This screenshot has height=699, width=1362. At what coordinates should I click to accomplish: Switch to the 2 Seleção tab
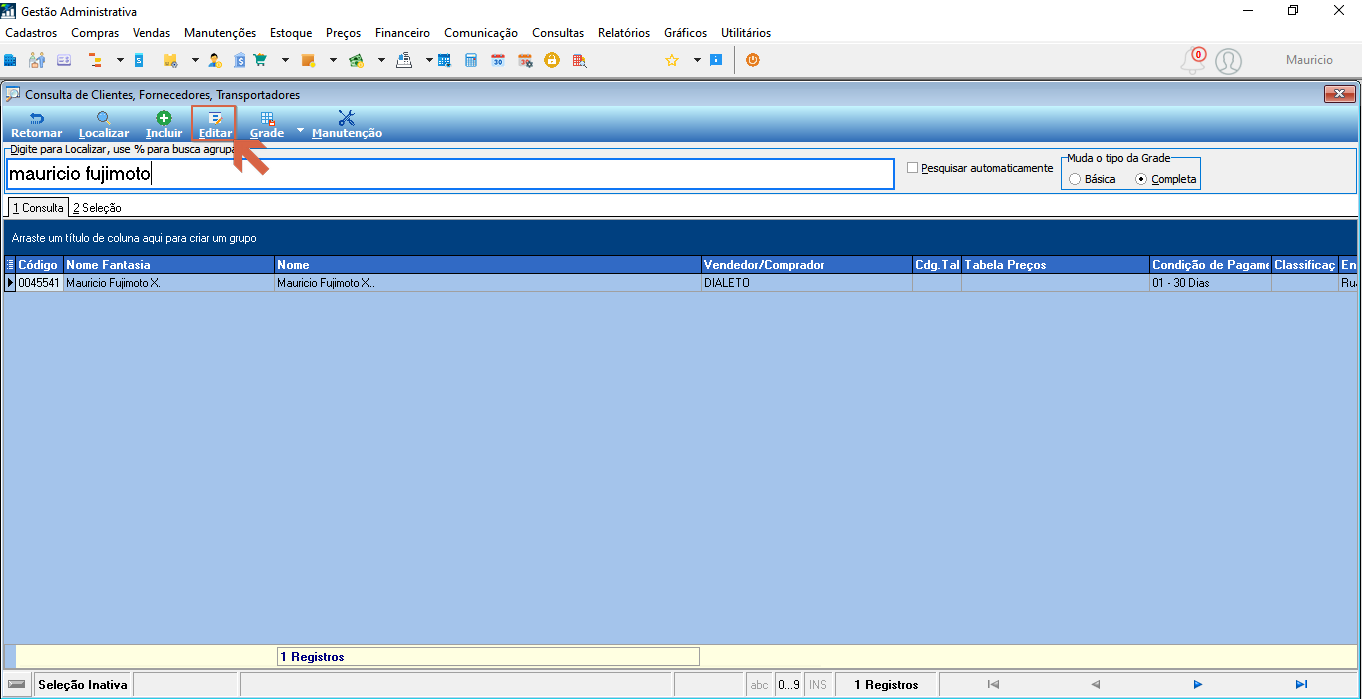(x=97, y=208)
